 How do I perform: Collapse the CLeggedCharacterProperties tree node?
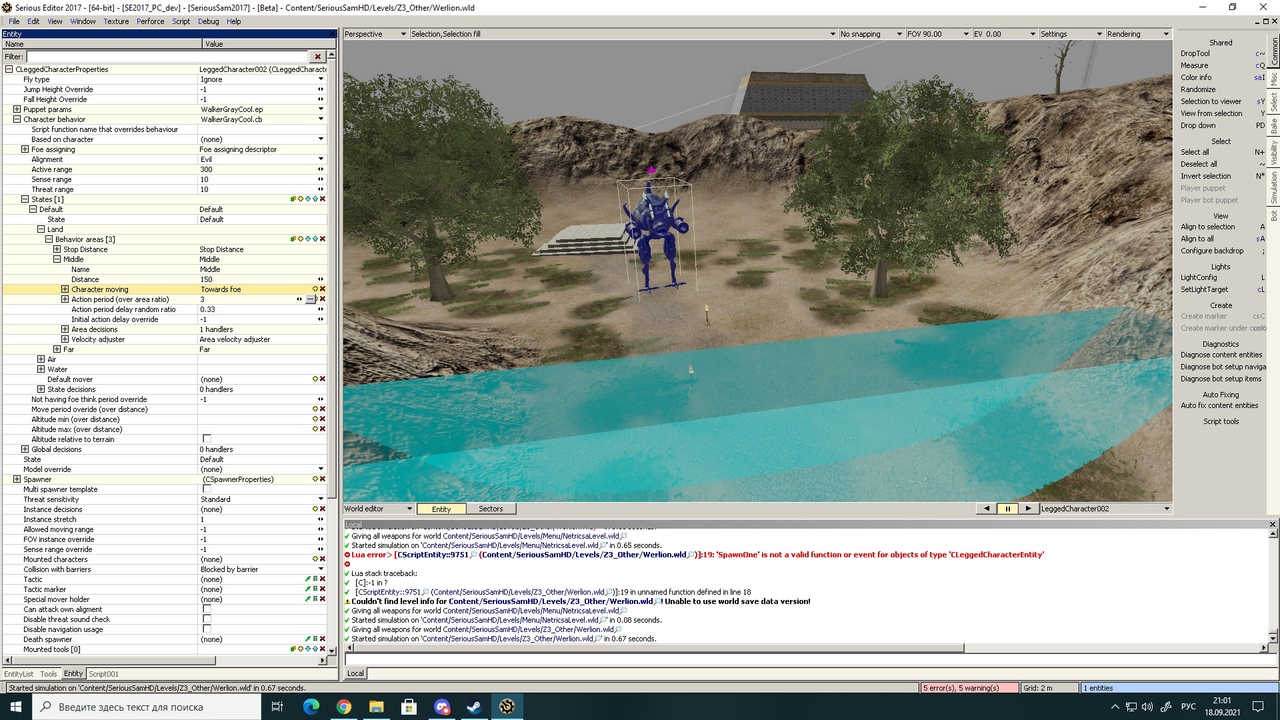coord(9,69)
